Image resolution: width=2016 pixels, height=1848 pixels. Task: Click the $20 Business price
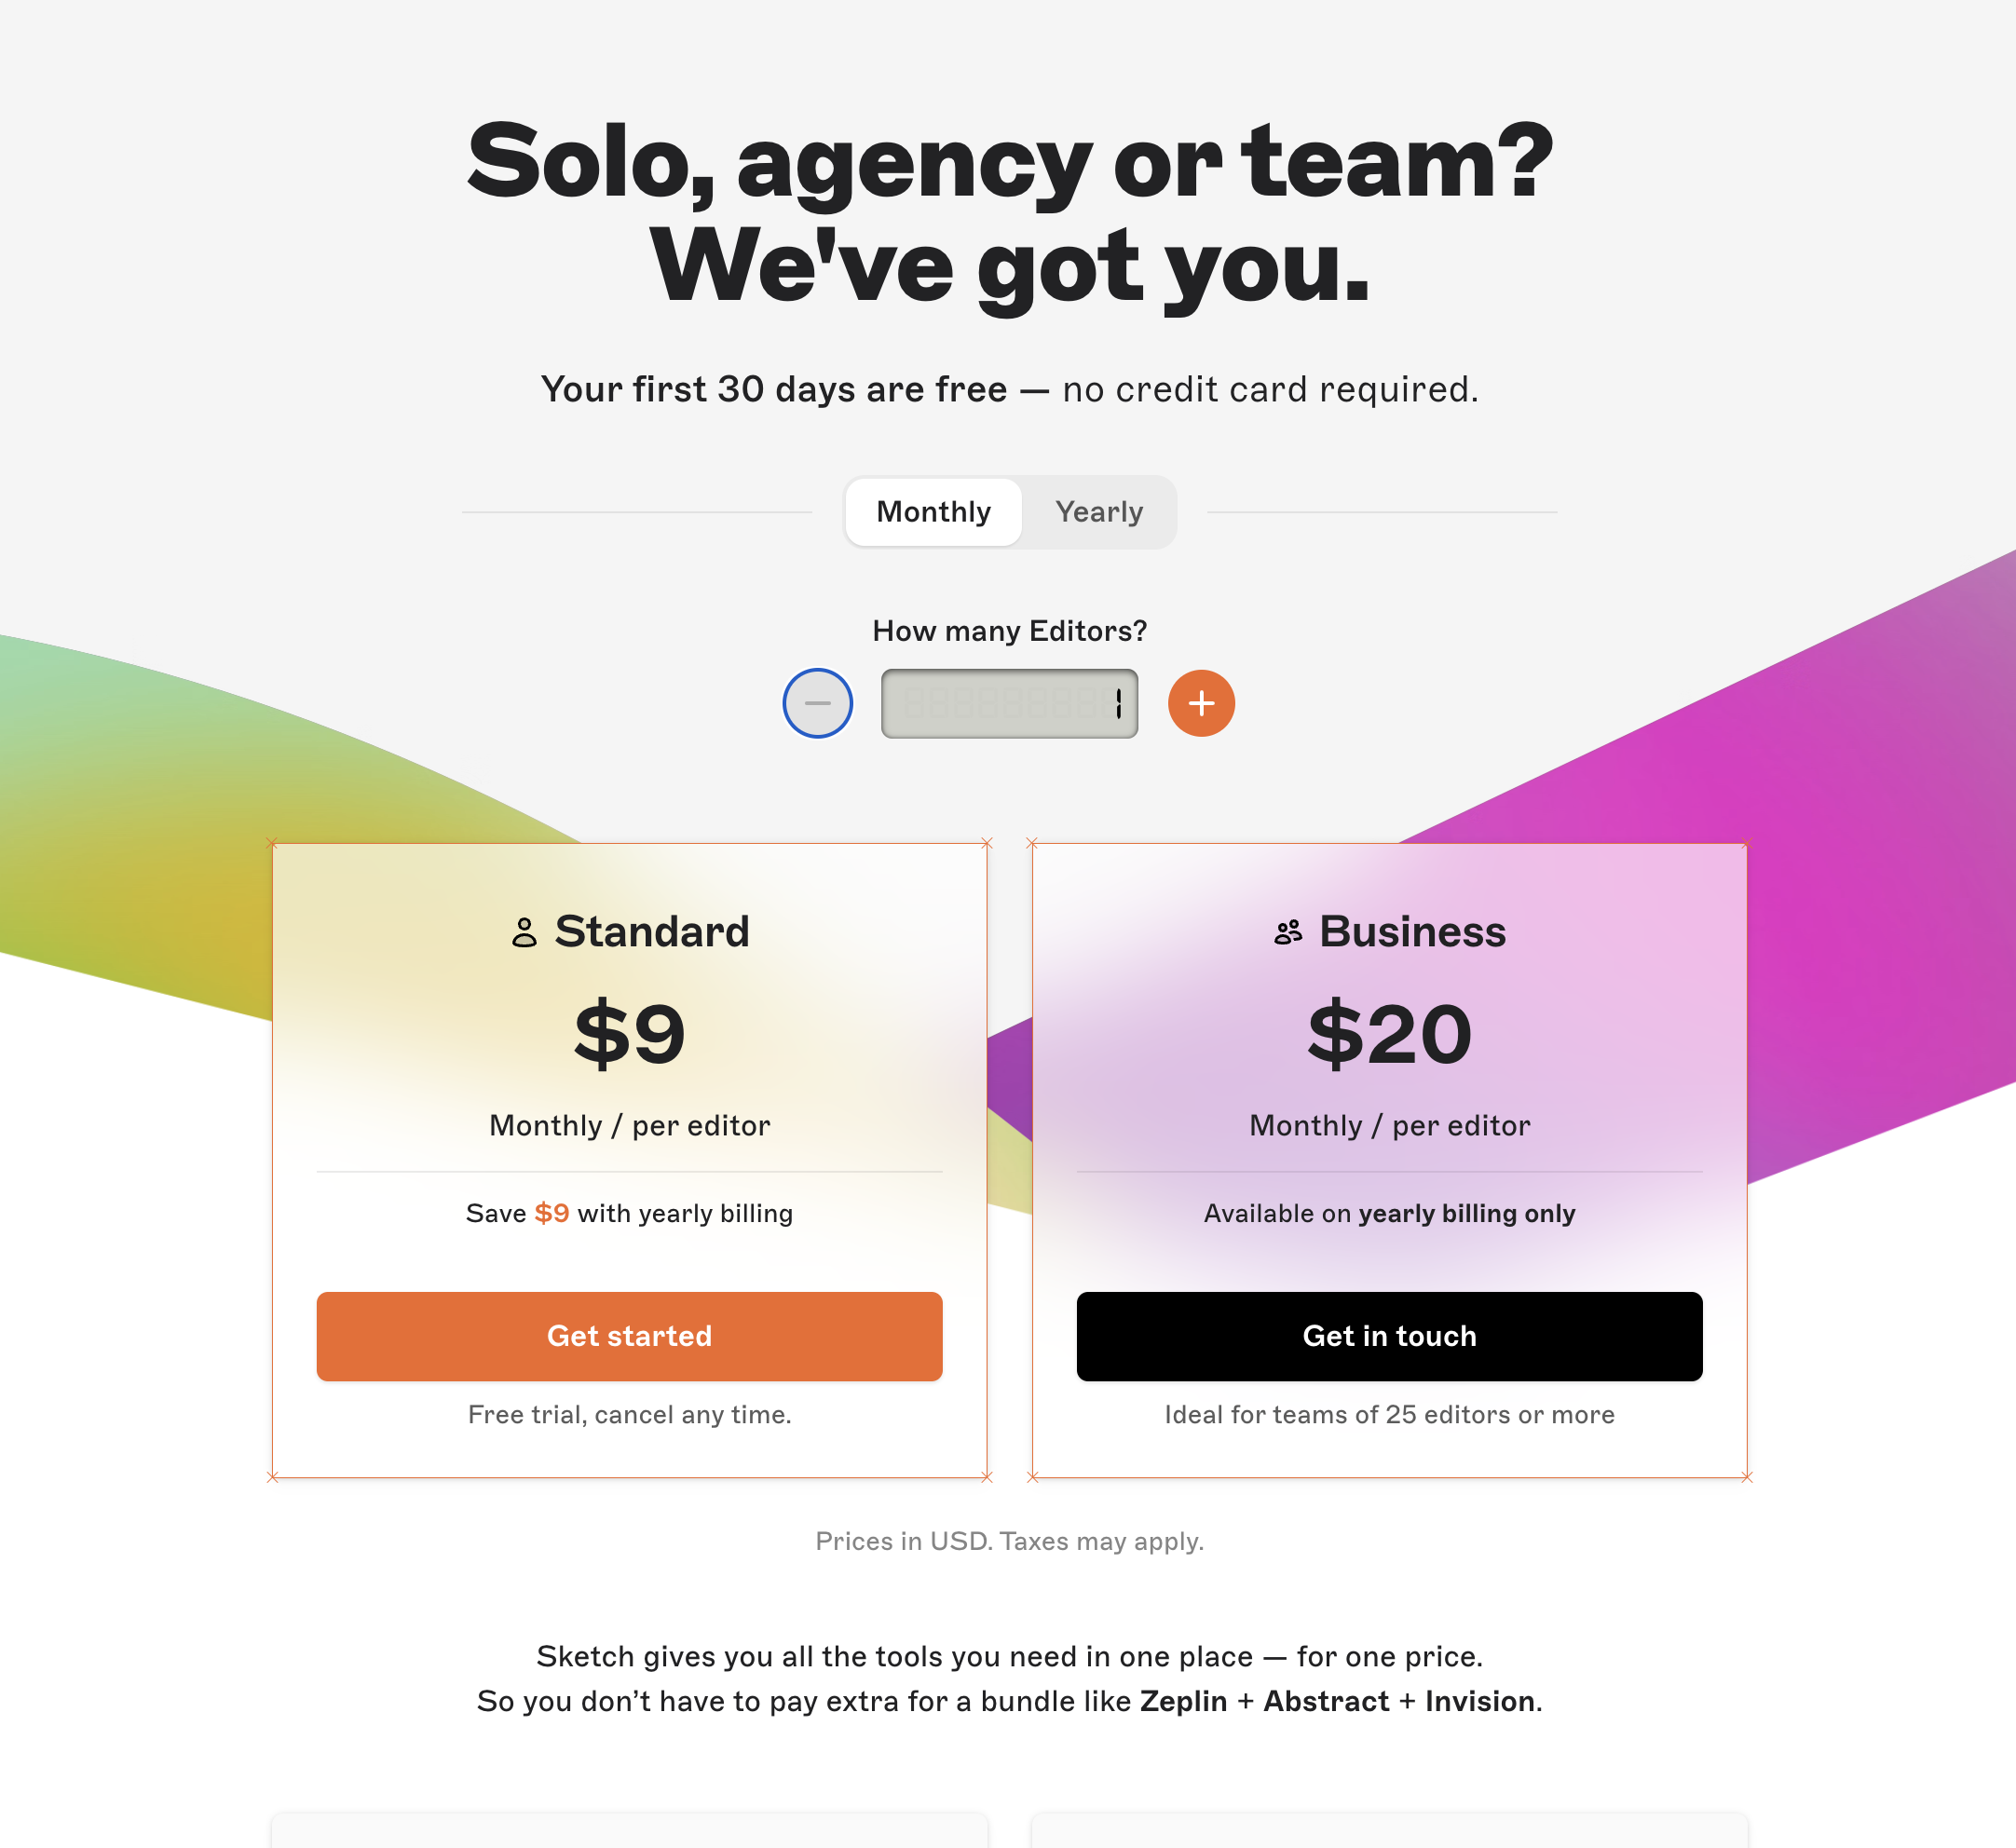pos(1389,1034)
